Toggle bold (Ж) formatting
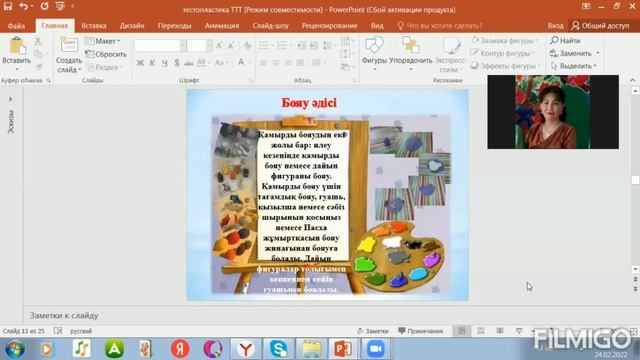Viewport: 640px width, 360px height. (140, 63)
